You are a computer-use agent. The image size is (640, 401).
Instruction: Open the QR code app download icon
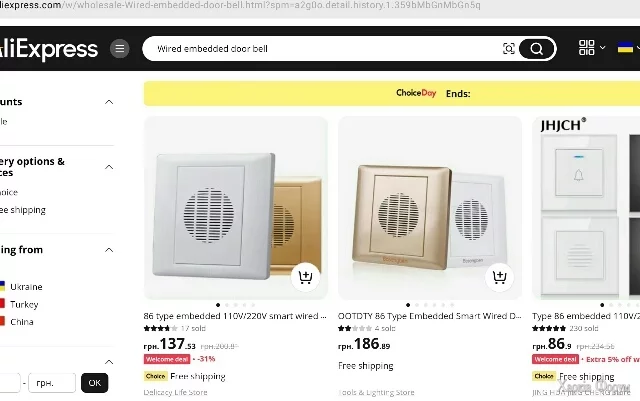[586, 48]
